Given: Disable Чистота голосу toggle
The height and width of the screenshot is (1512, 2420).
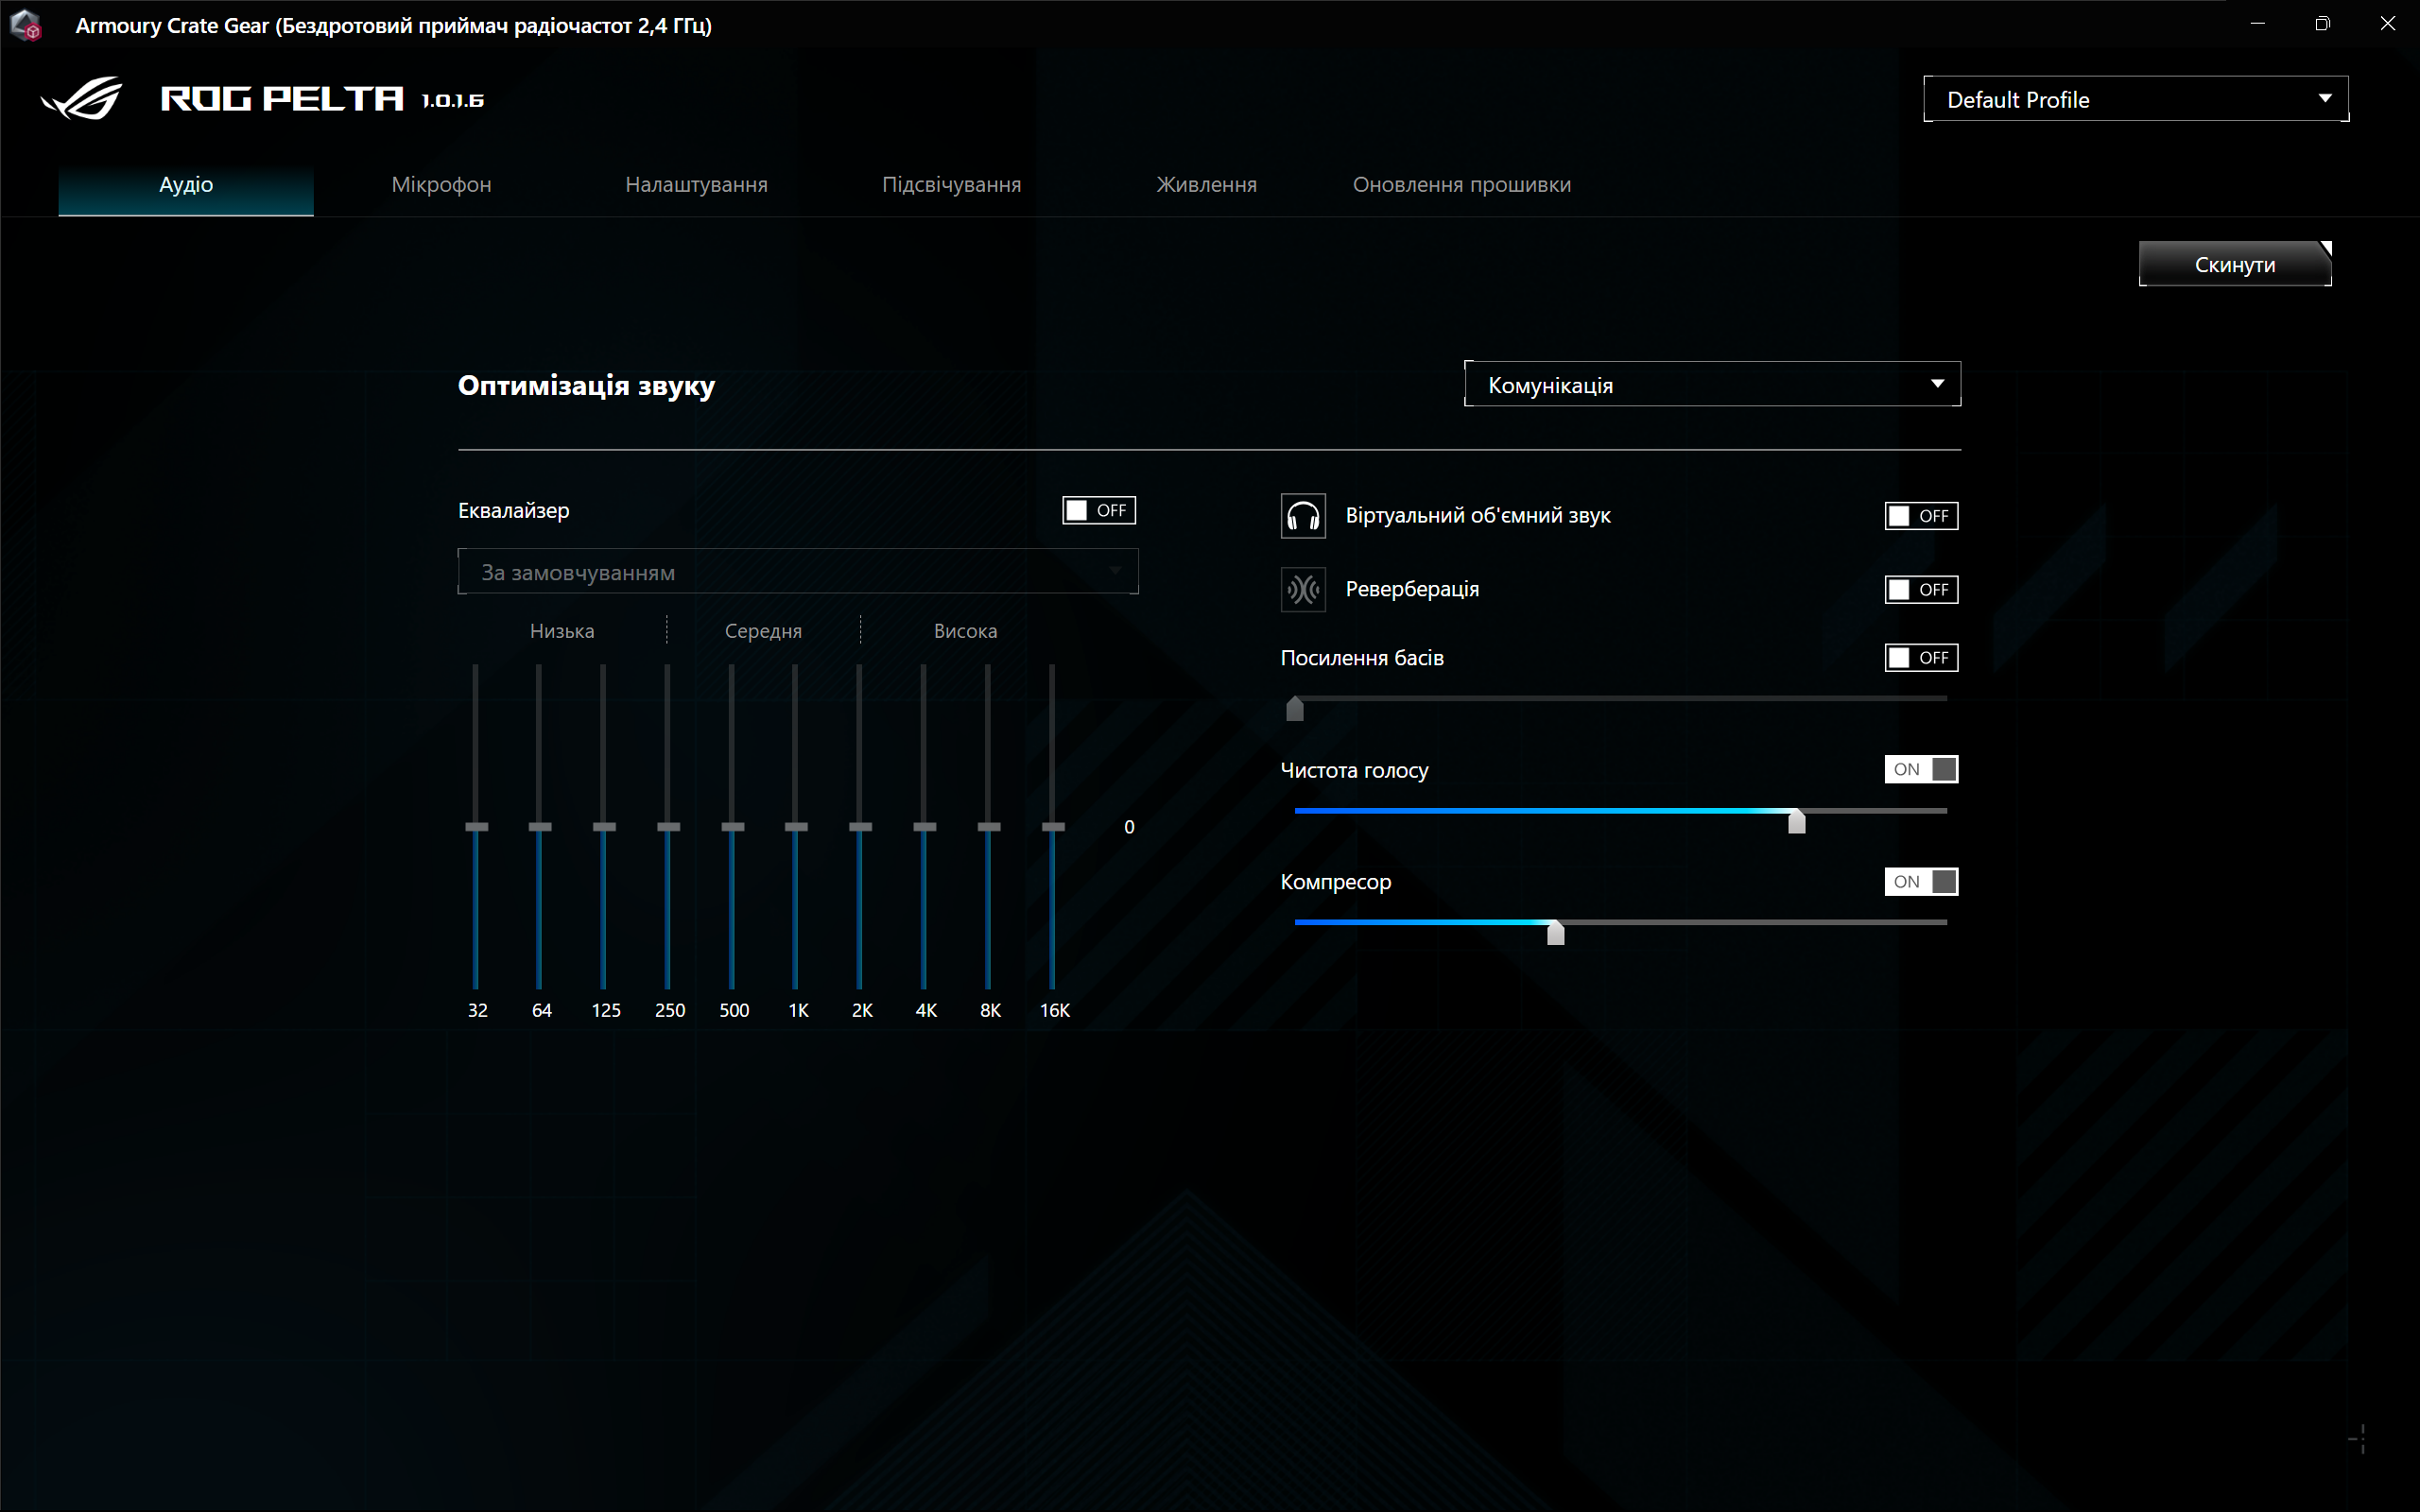Looking at the screenshot, I should (1921, 769).
